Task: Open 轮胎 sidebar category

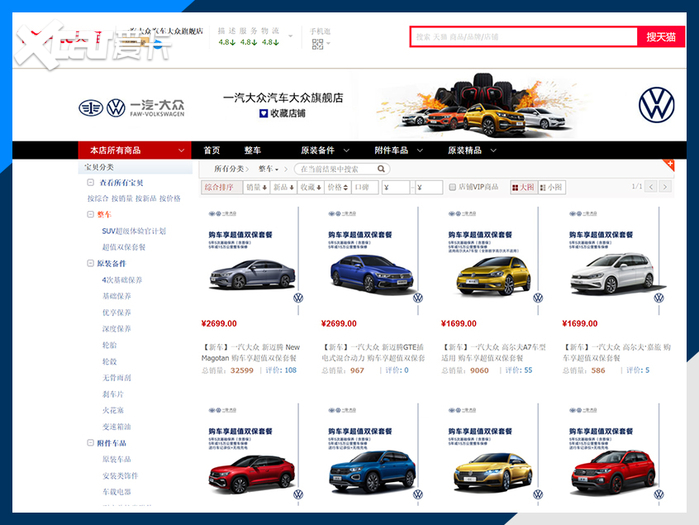Action: pos(110,345)
